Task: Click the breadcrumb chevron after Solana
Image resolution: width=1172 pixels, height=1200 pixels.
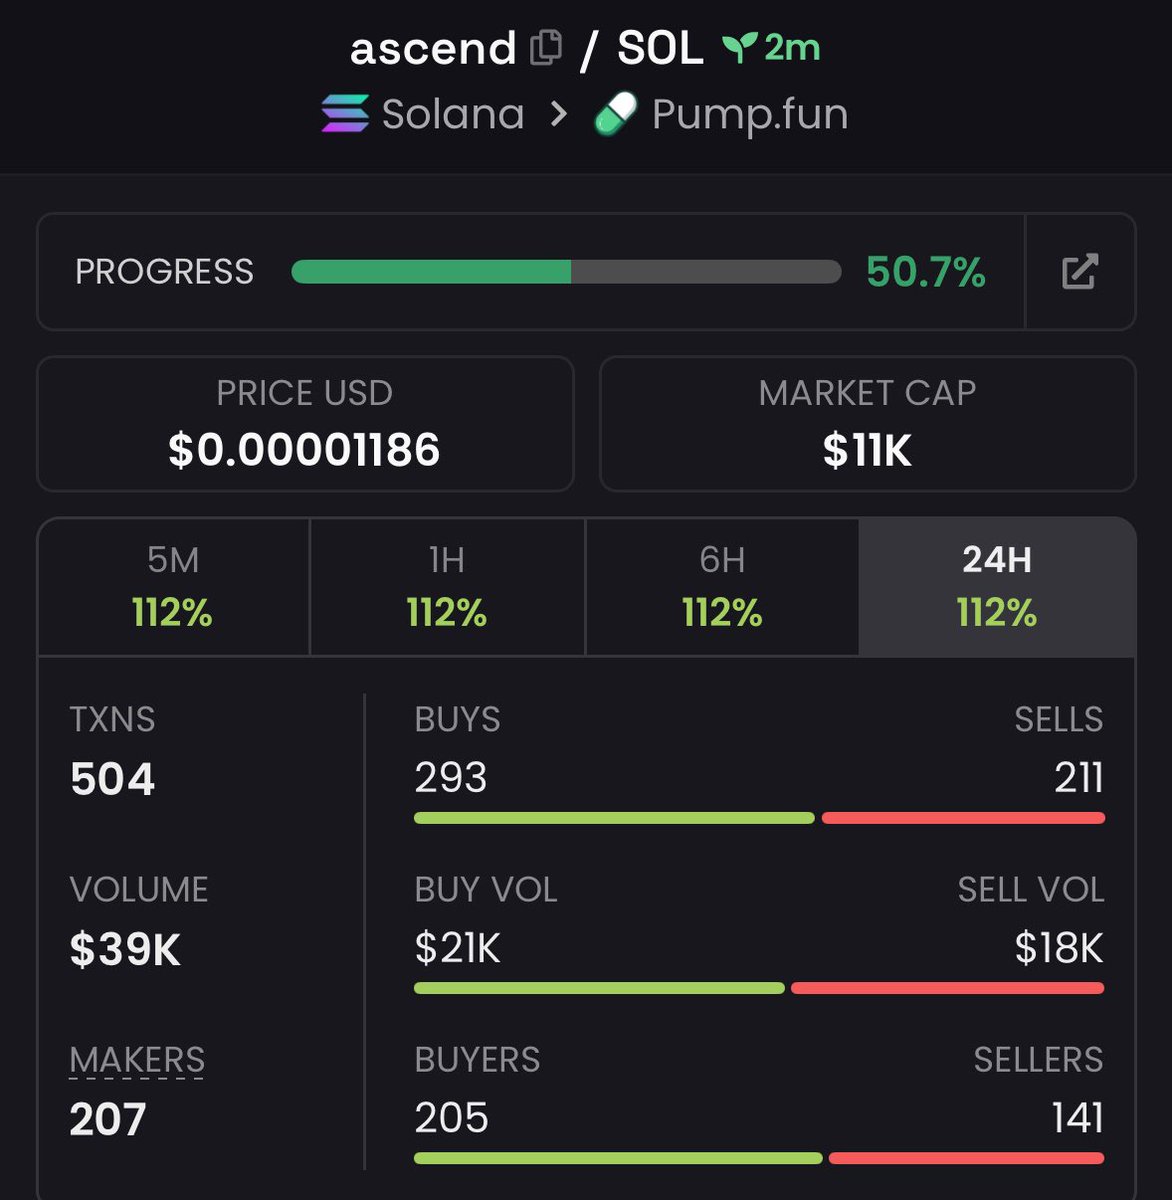Action: [559, 114]
